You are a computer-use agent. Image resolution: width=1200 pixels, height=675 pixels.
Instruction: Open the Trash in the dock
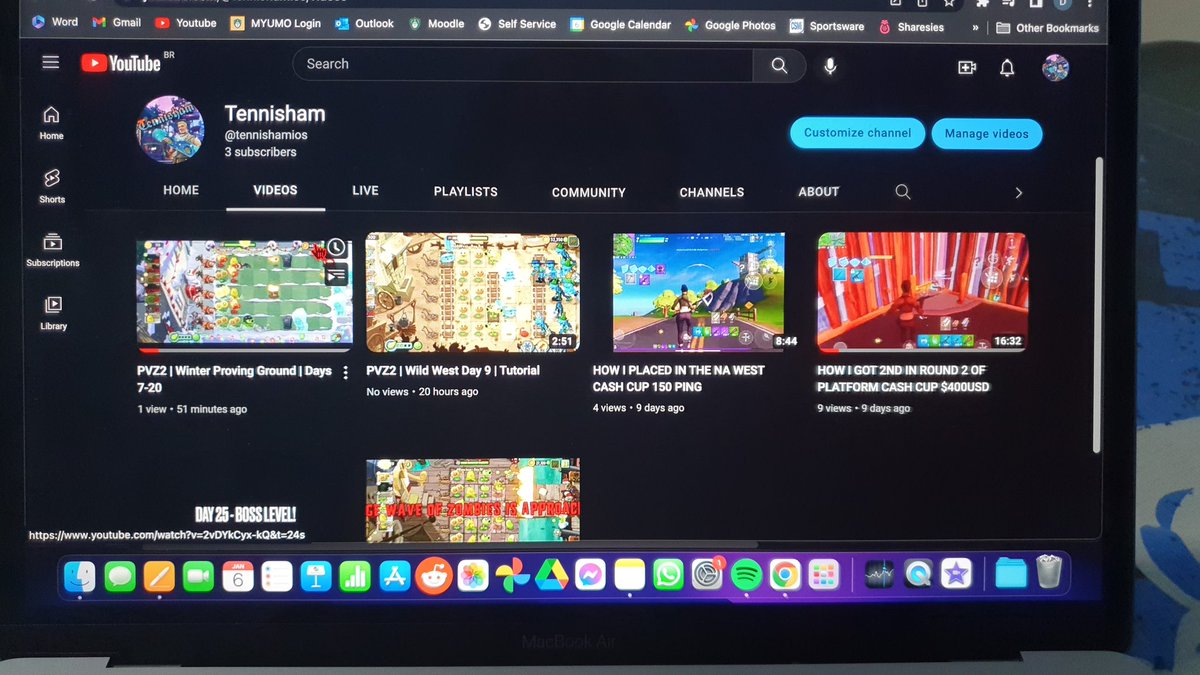click(x=1049, y=573)
